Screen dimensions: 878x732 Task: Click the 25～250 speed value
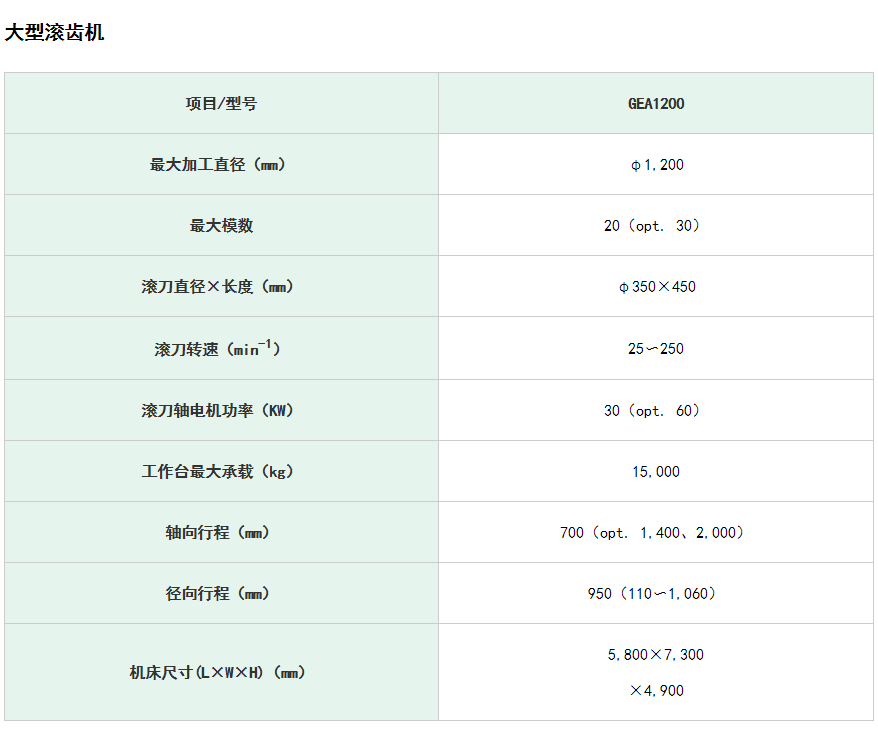coord(656,349)
